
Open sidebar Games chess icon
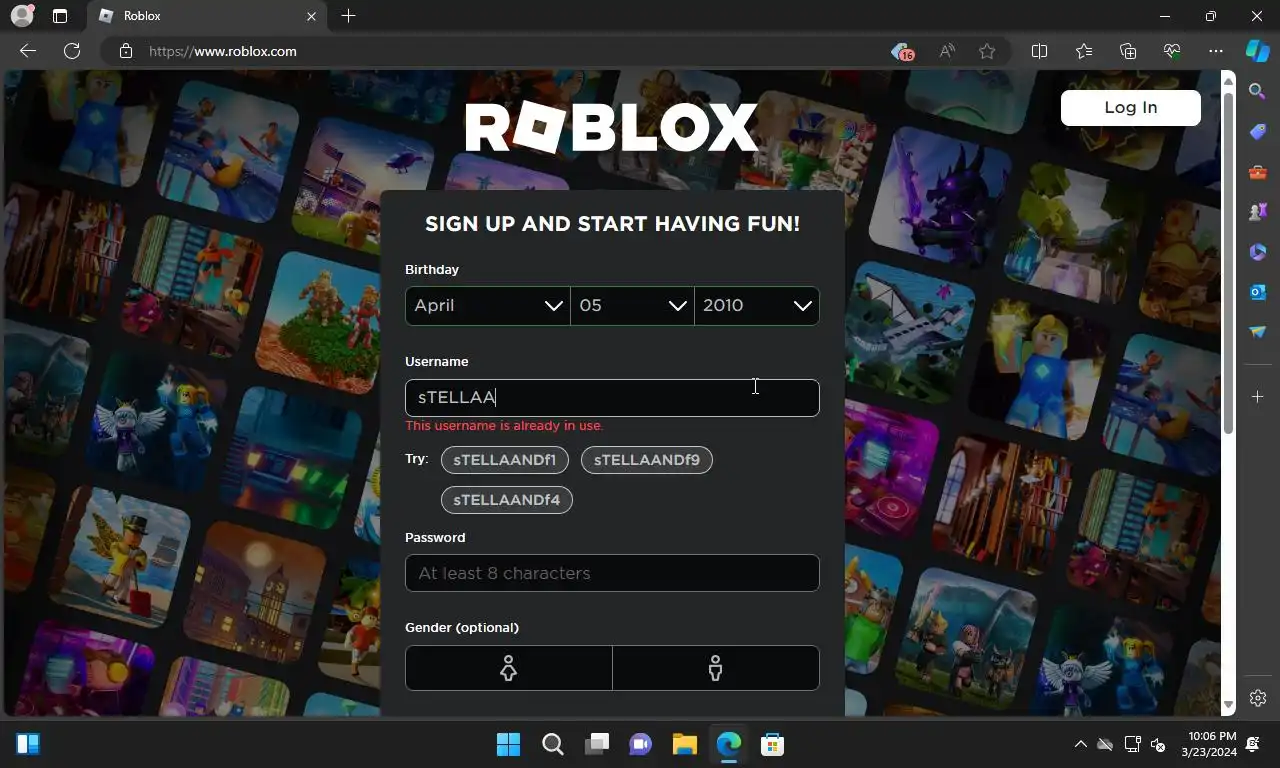[x=1258, y=212]
